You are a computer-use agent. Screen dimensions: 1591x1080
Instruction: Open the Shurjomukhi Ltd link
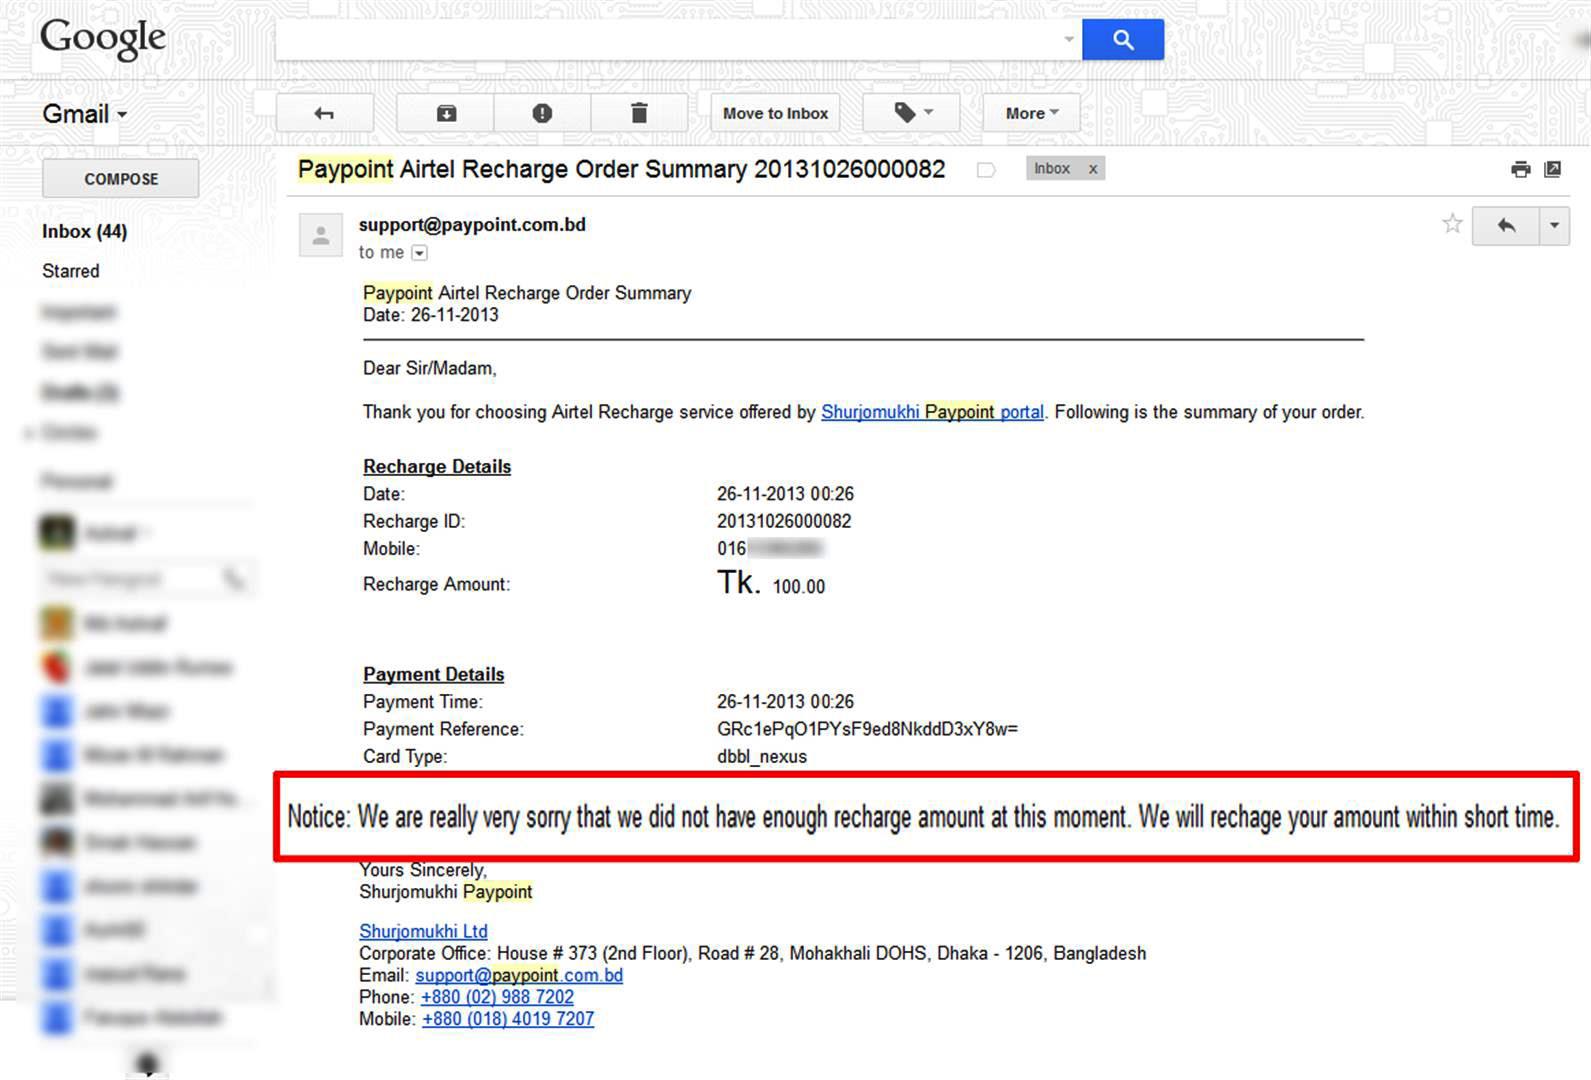pos(423,931)
